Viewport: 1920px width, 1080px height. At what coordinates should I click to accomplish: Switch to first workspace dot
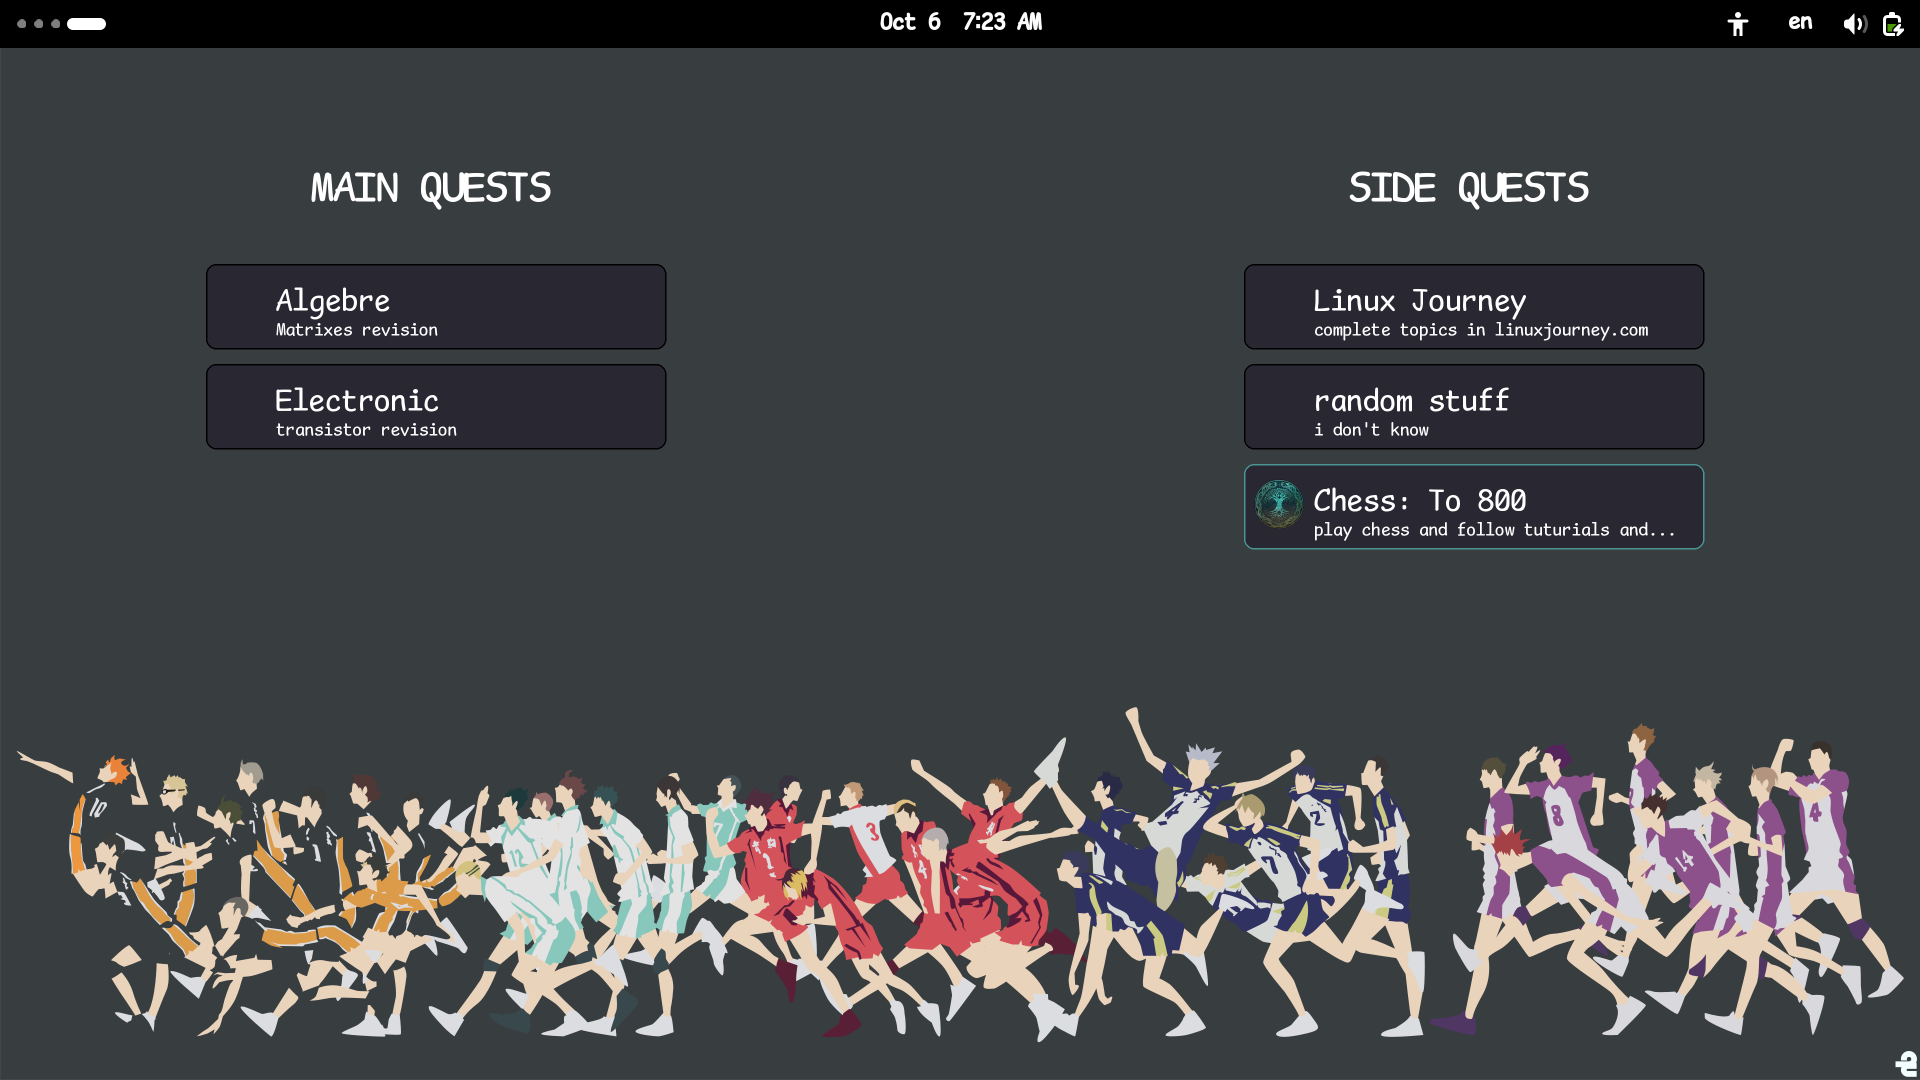22,24
